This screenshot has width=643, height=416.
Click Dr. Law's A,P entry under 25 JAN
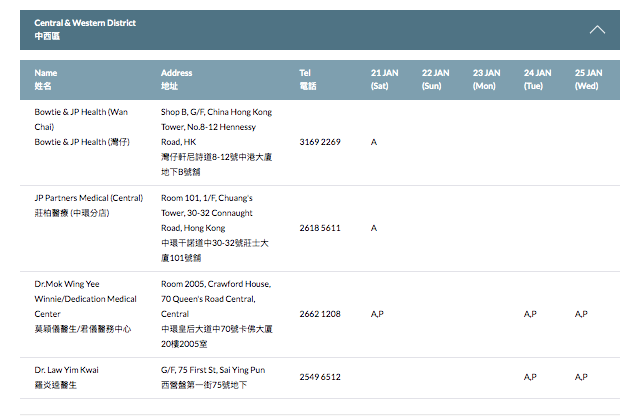[x=582, y=377]
